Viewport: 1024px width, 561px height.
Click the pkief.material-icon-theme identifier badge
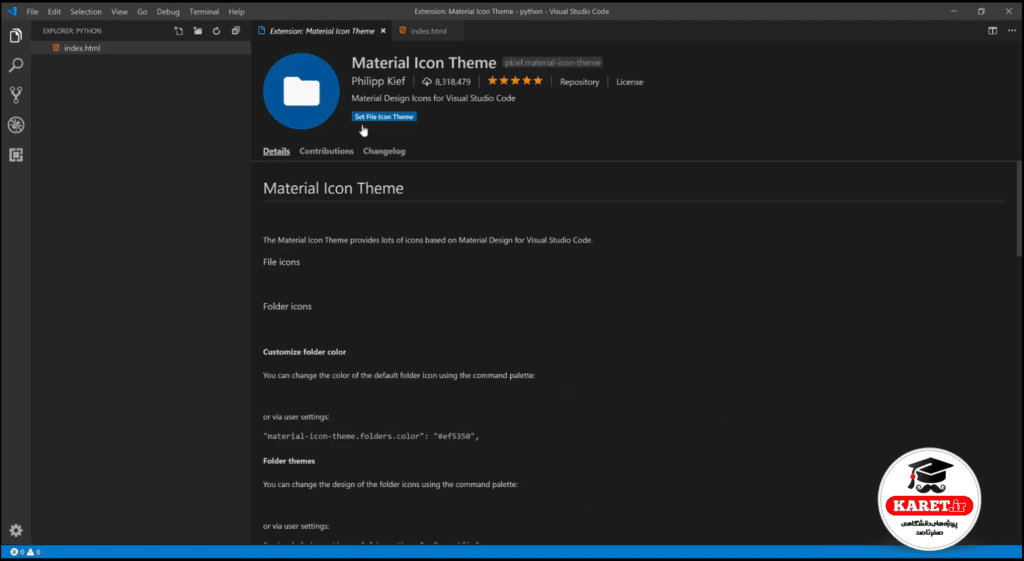[x=552, y=63]
